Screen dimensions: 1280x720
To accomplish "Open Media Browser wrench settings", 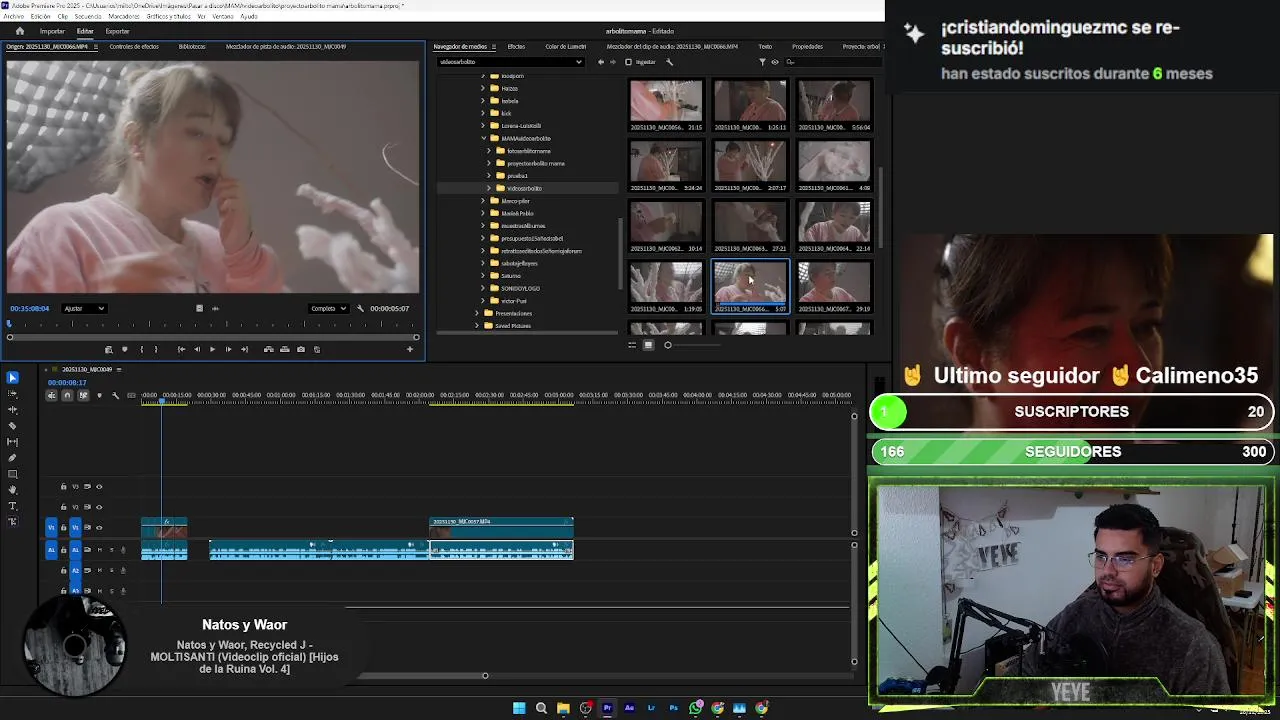I will [669, 62].
